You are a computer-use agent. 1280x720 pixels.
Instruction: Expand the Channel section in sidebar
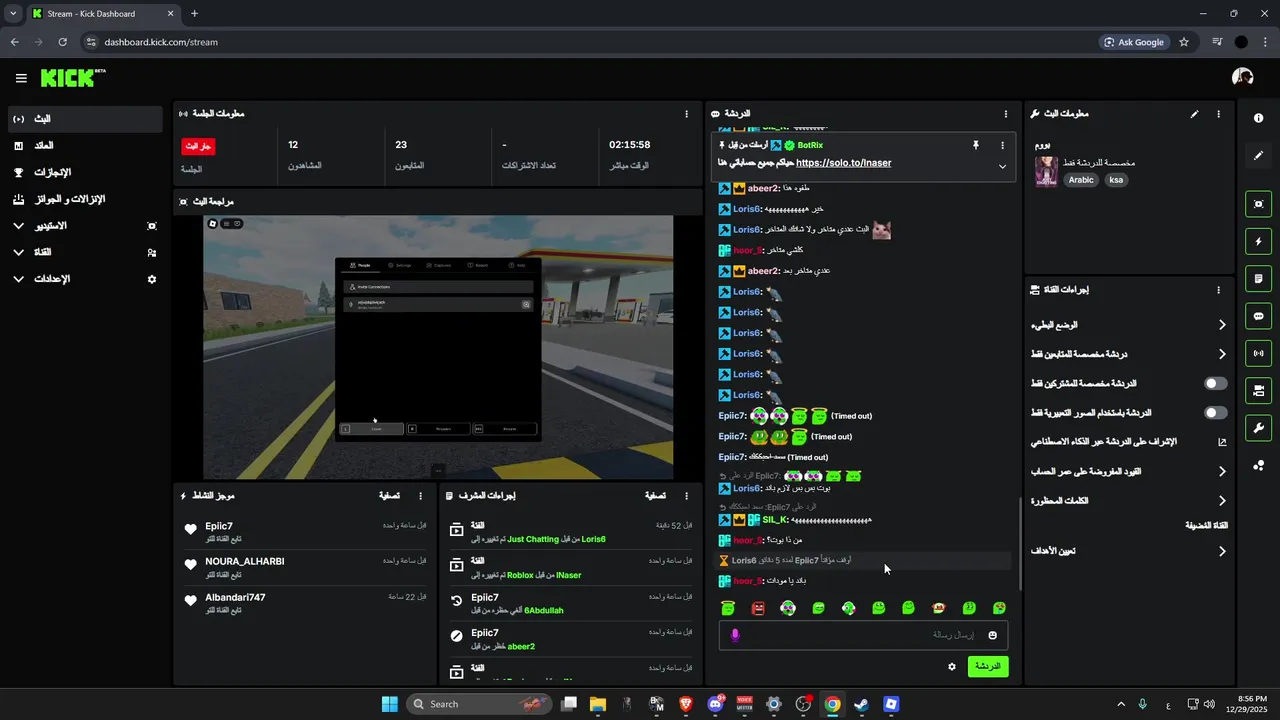tap(84, 253)
